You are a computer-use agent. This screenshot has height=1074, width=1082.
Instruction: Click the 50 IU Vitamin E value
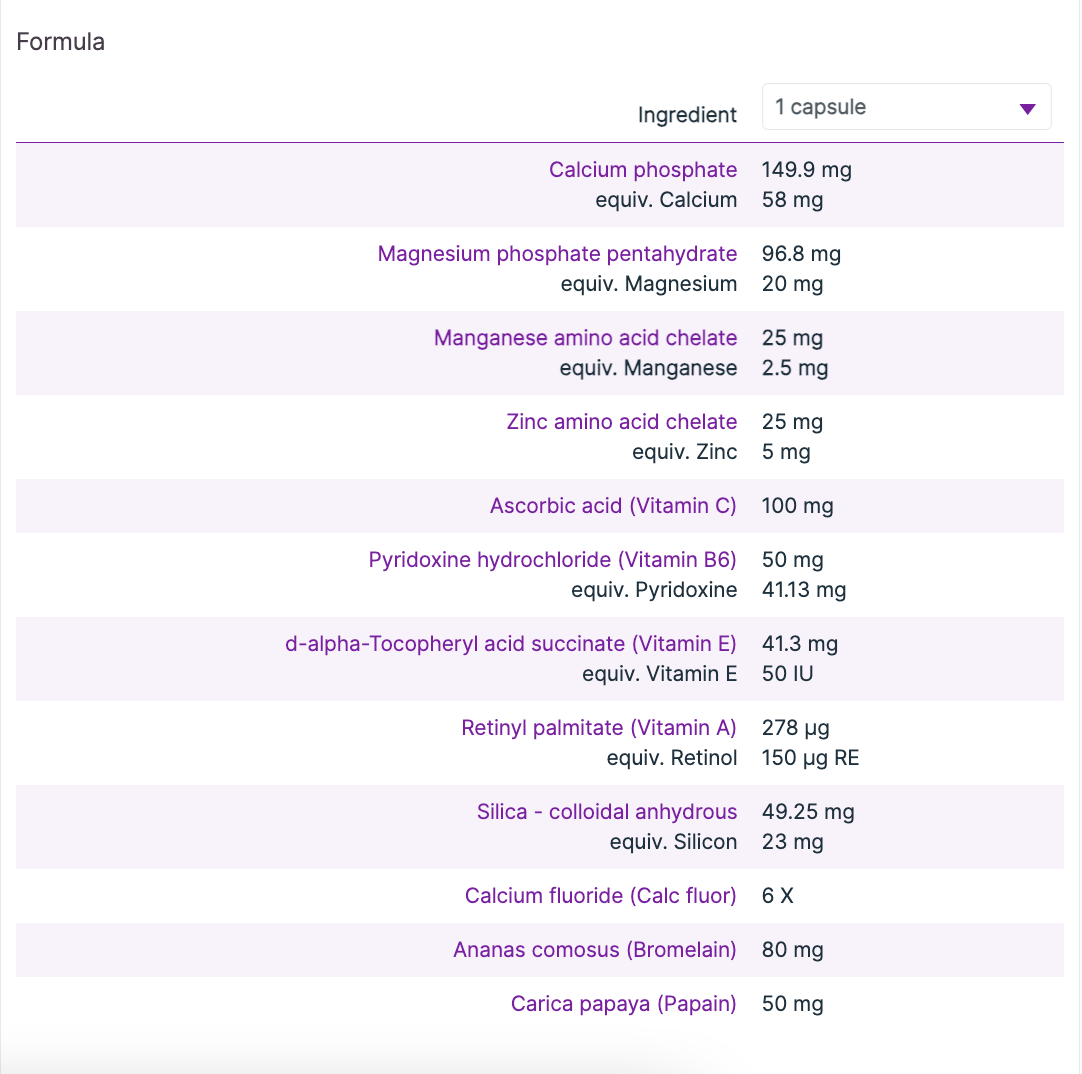pyautogui.click(x=787, y=674)
